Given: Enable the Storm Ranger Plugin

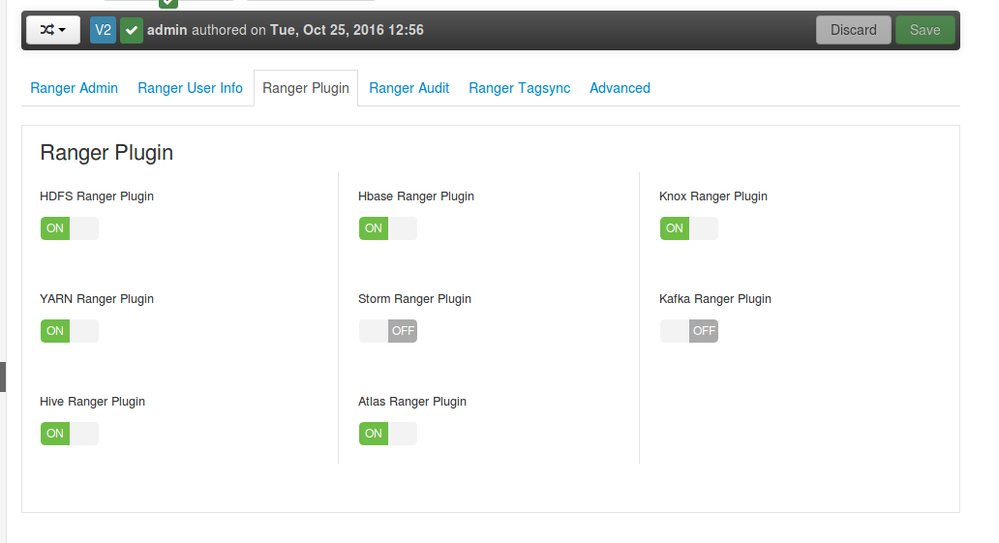Looking at the screenshot, I should coord(387,331).
